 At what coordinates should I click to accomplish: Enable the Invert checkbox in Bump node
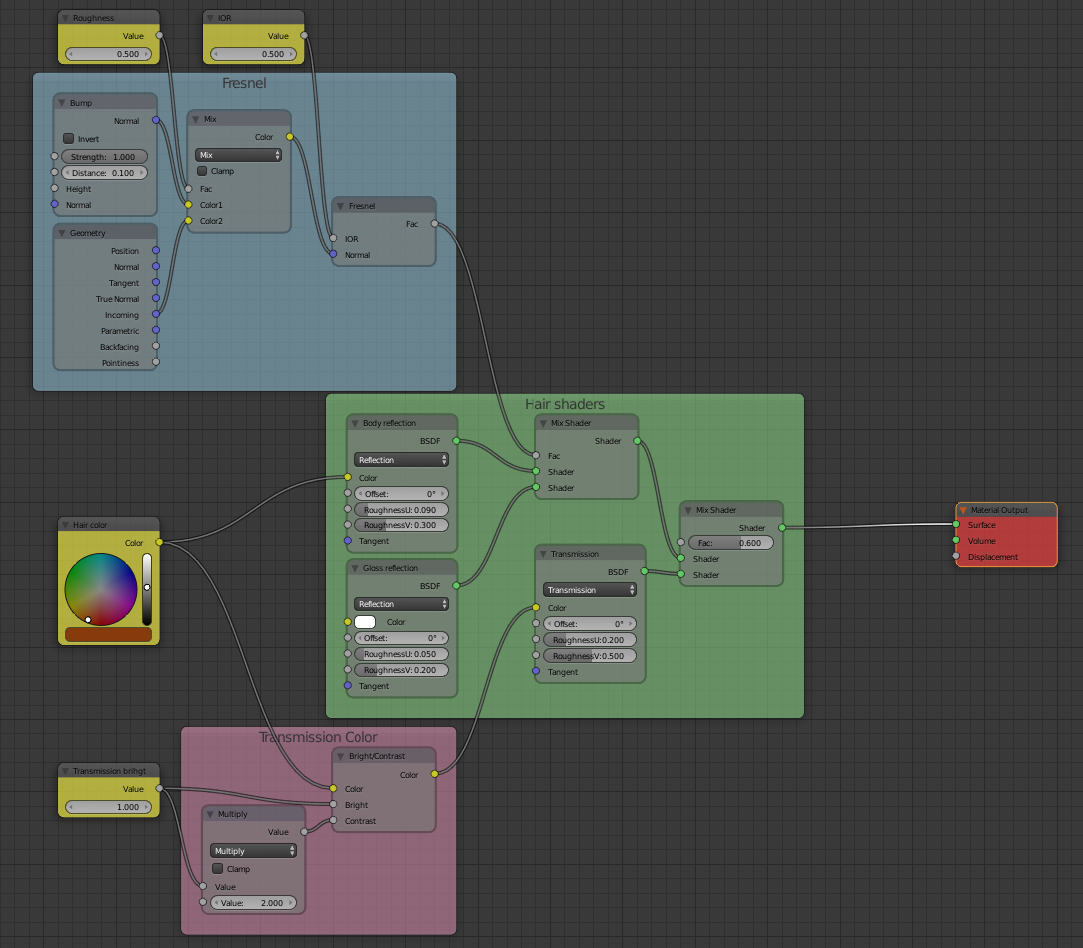68,139
